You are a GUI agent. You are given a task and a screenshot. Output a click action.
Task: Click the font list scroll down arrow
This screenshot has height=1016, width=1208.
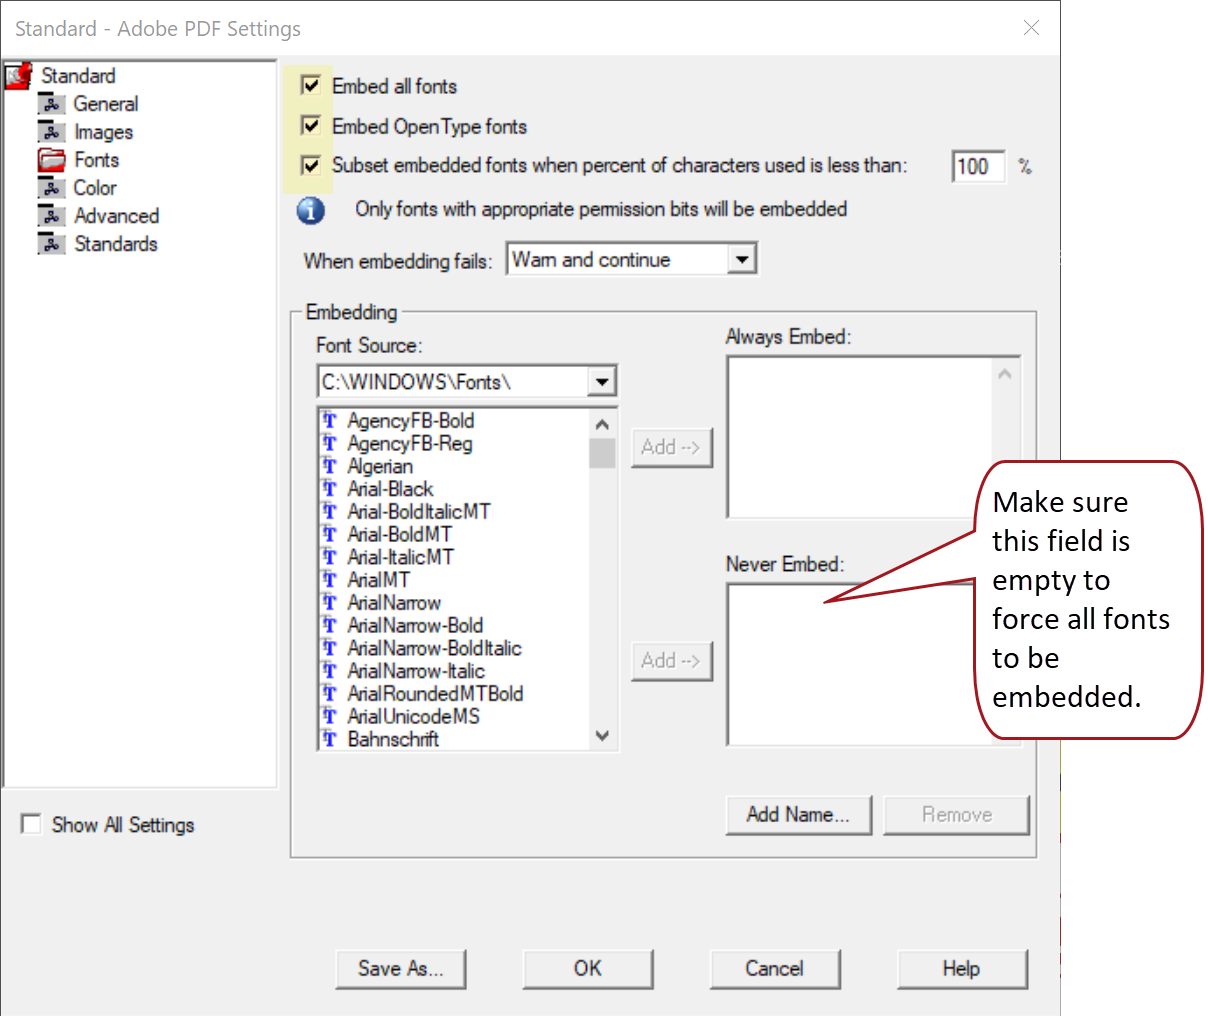coord(602,736)
